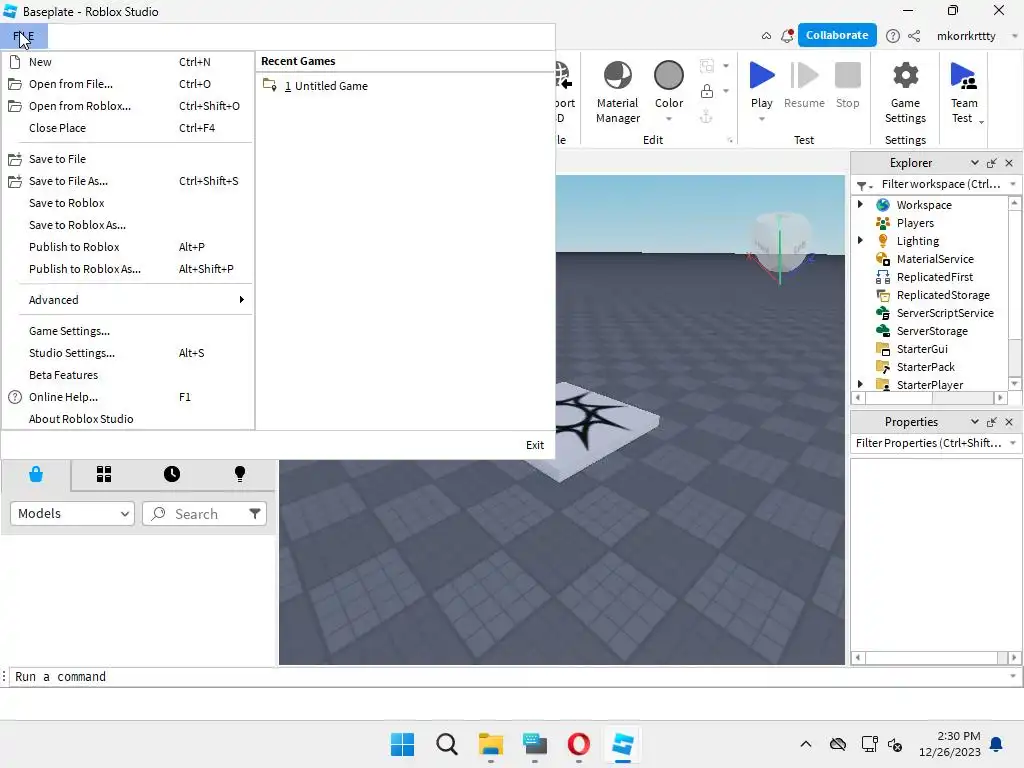Click the Run a command bar
This screenshot has width=1024, height=768.
pyautogui.click(x=509, y=677)
